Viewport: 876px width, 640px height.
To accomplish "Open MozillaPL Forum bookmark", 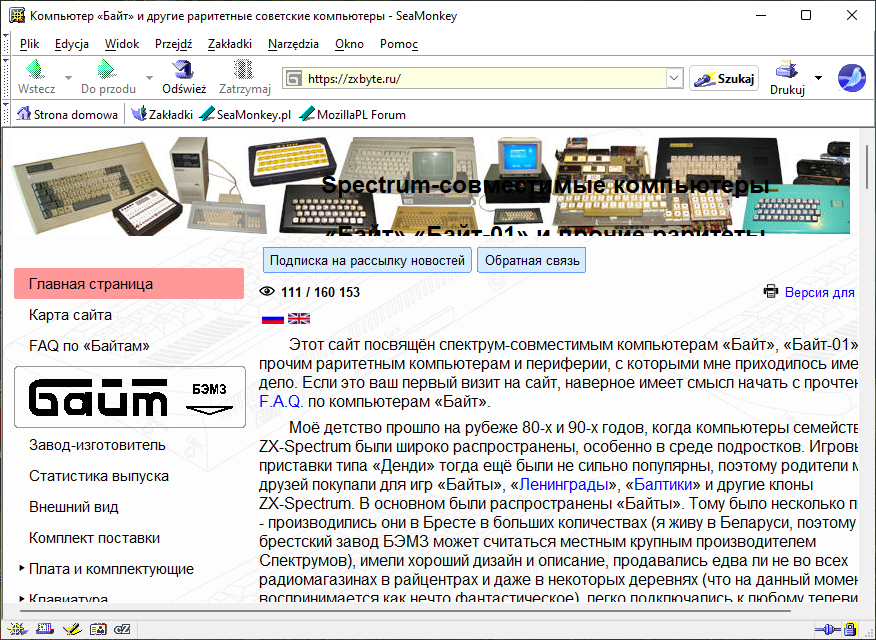I will (x=353, y=114).
